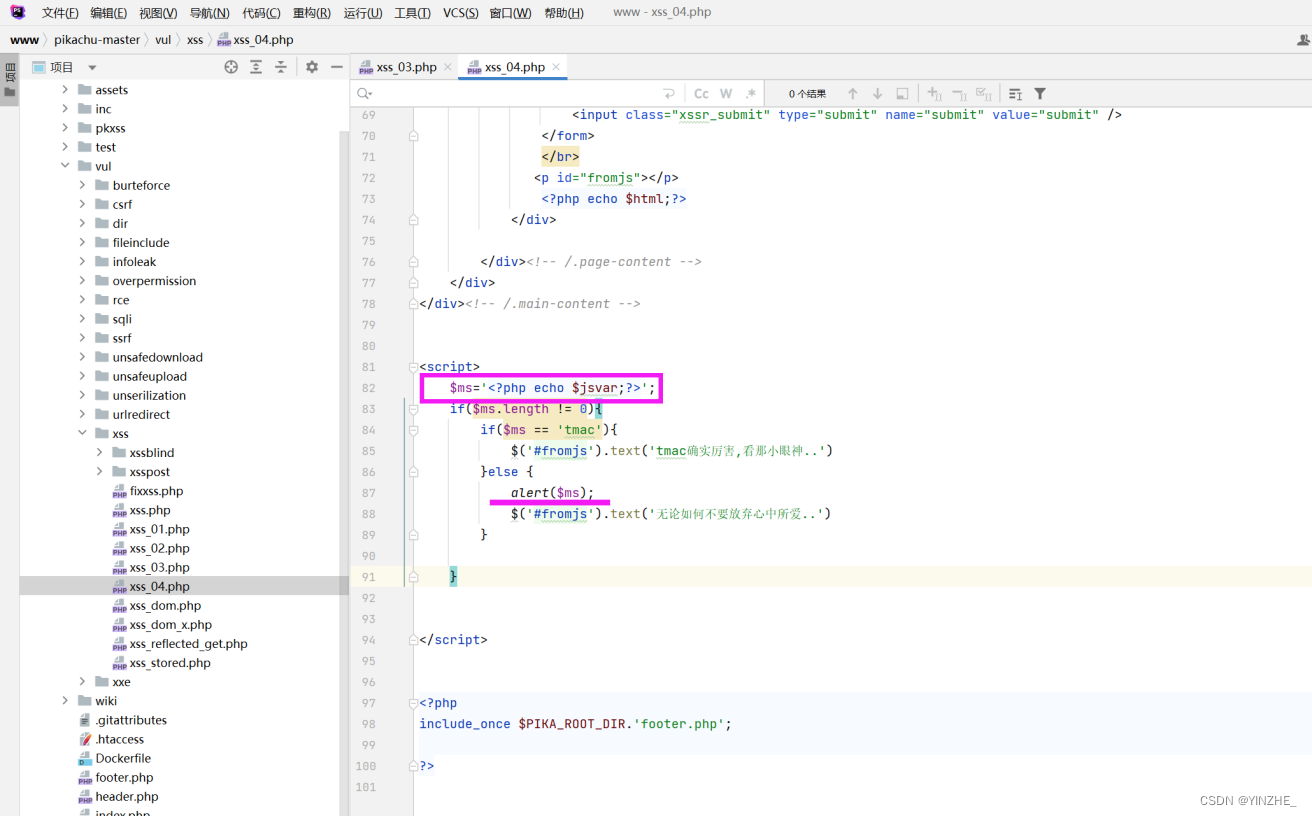Screen dimensions: 1312x816
Task: Expand the wiki folder
Action: 65,701
